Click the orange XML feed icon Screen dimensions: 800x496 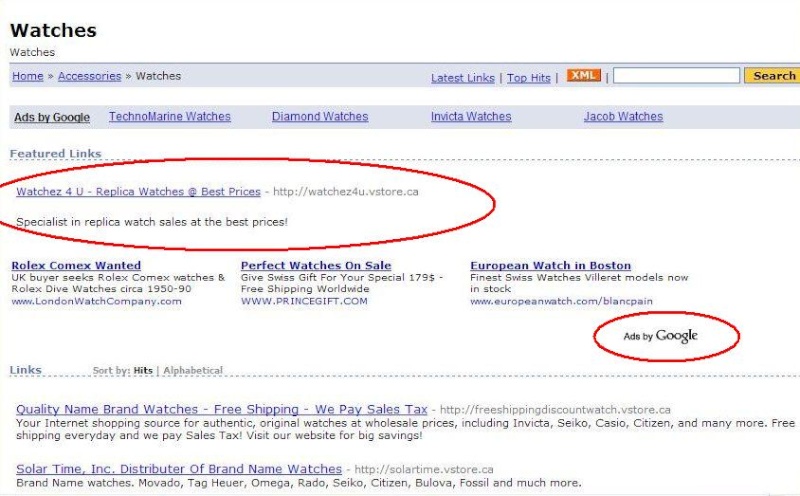pyautogui.click(x=584, y=76)
